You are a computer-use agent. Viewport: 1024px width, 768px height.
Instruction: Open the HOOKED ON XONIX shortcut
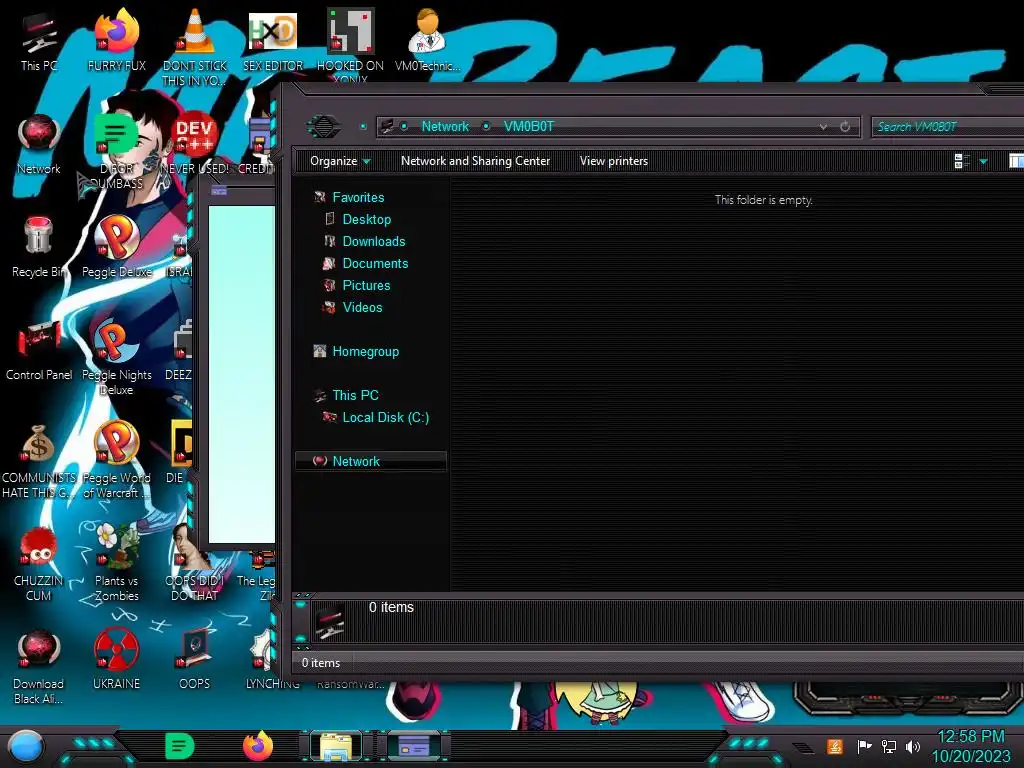[x=350, y=44]
